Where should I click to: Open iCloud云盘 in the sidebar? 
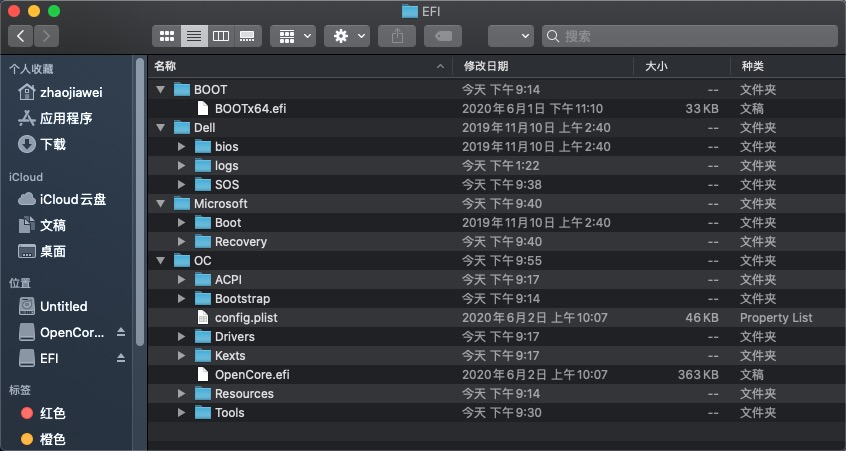(x=62, y=199)
